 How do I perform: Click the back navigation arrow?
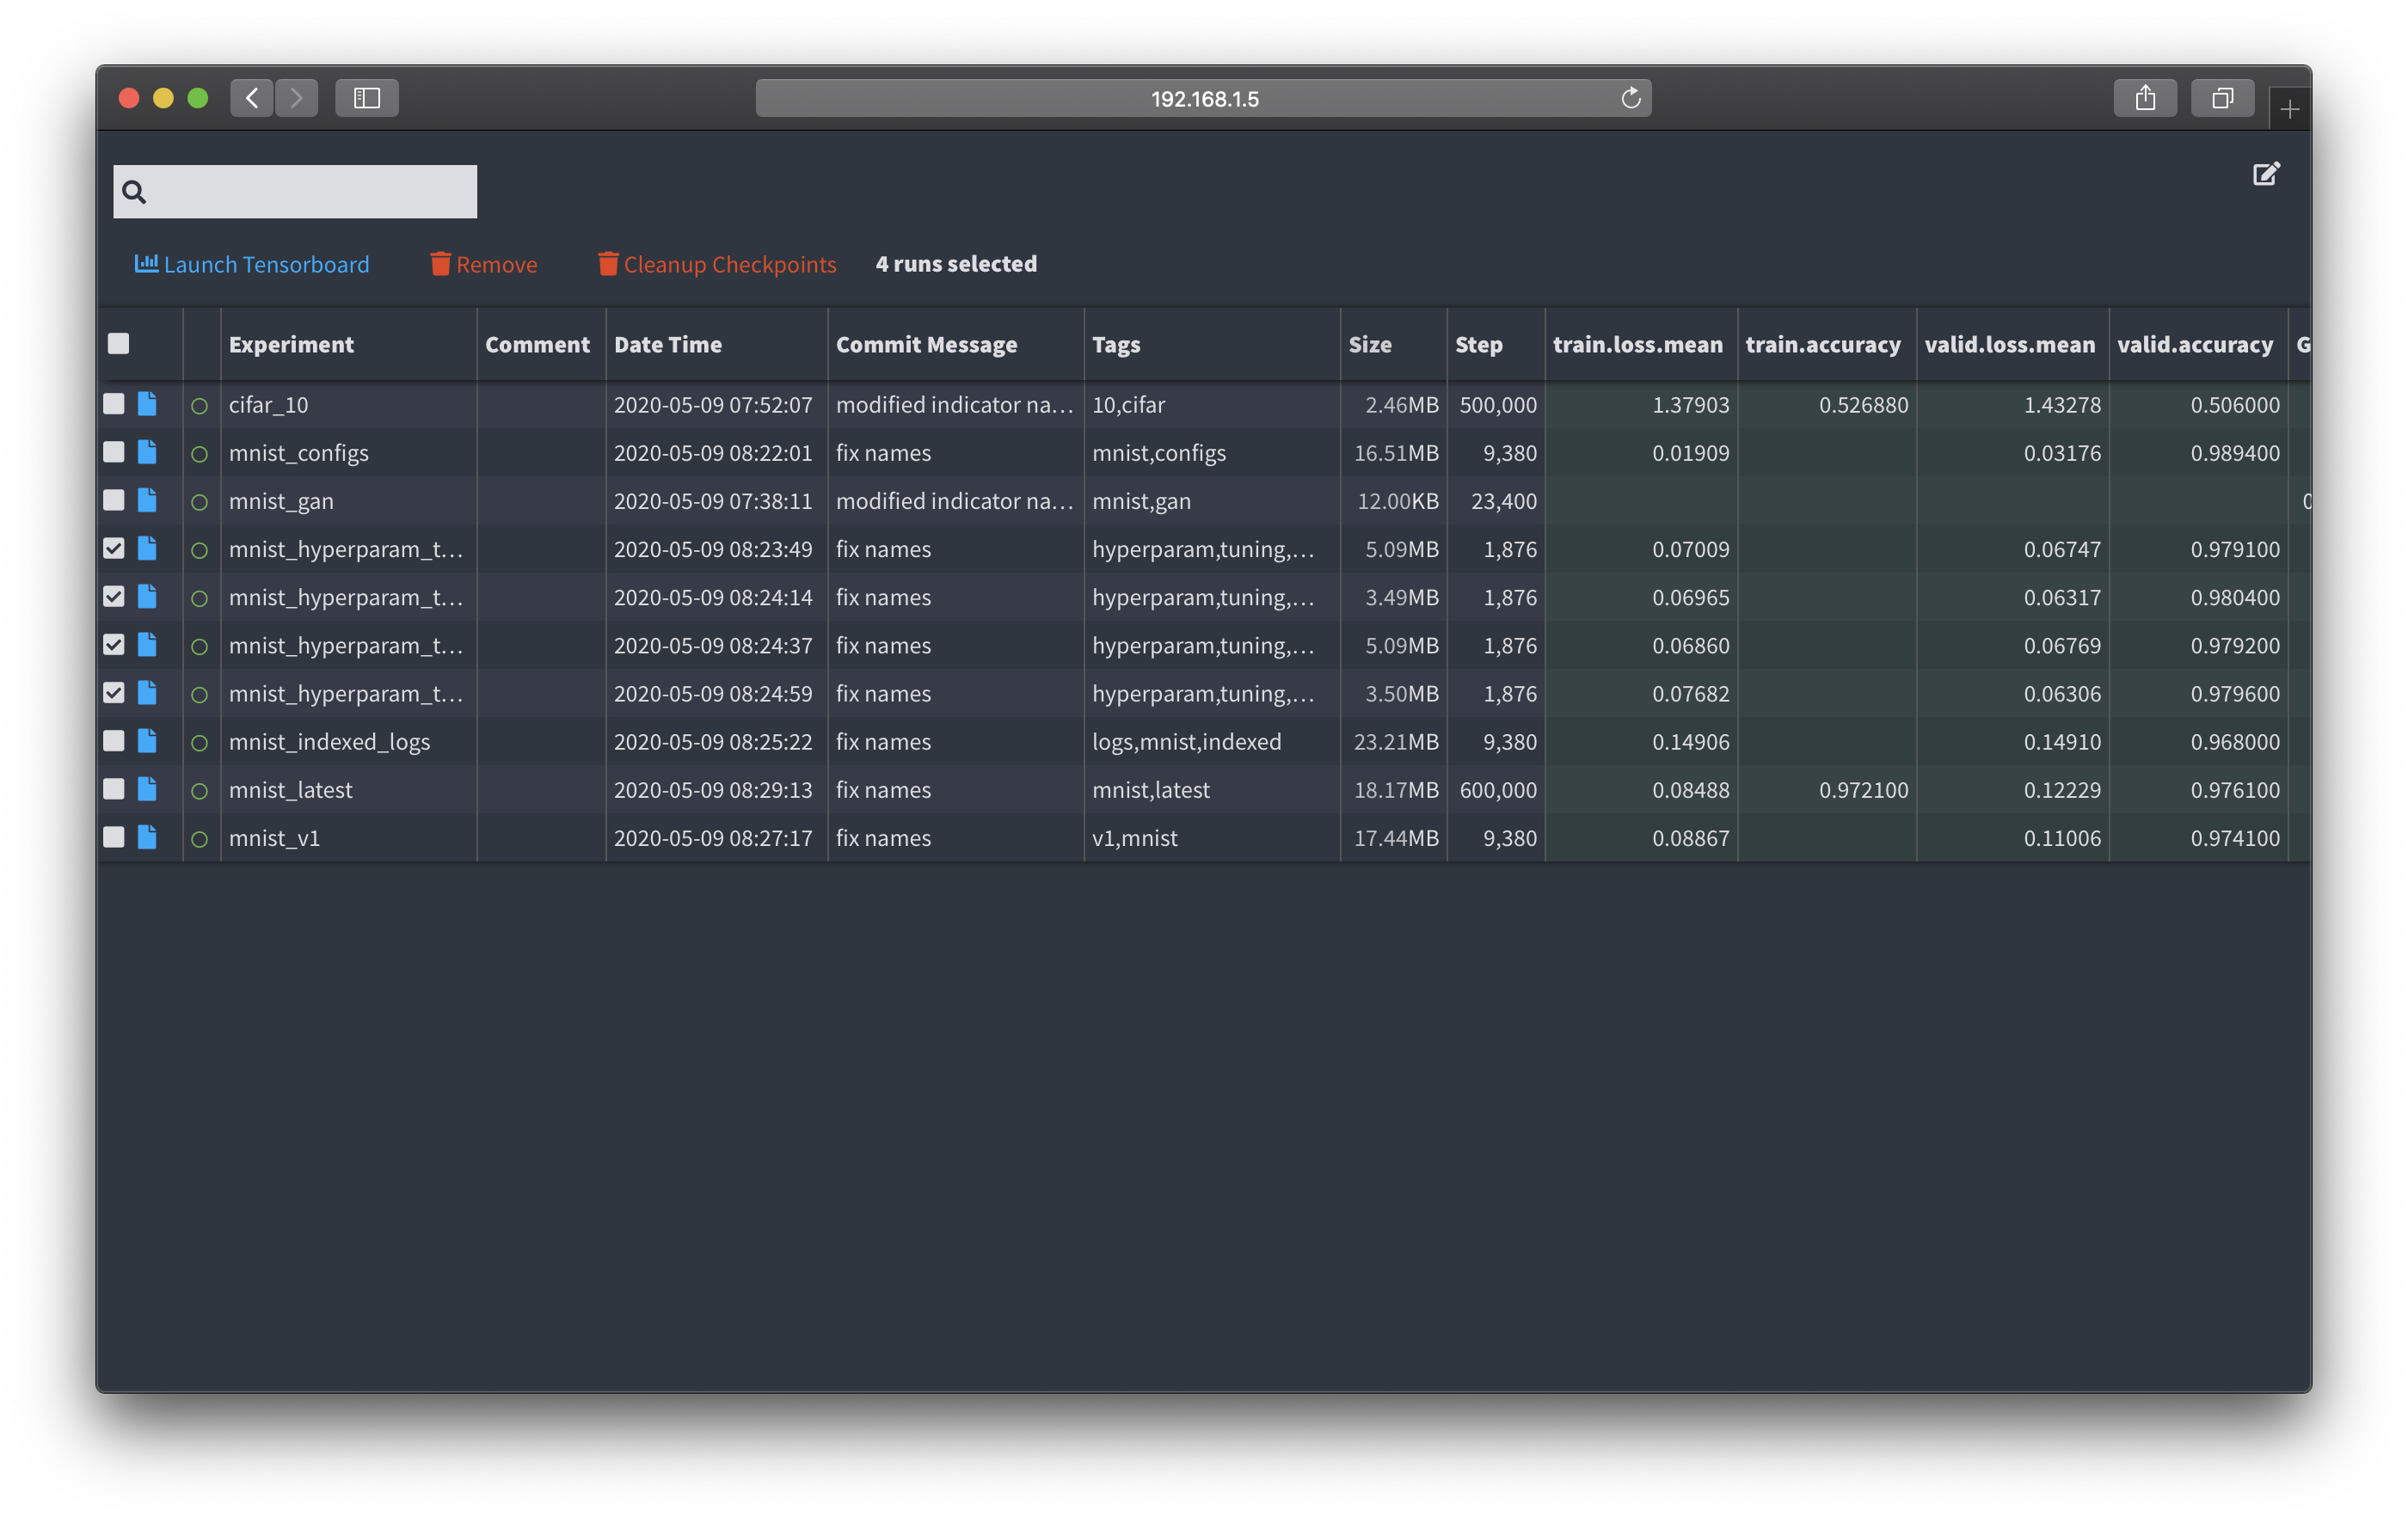251,97
